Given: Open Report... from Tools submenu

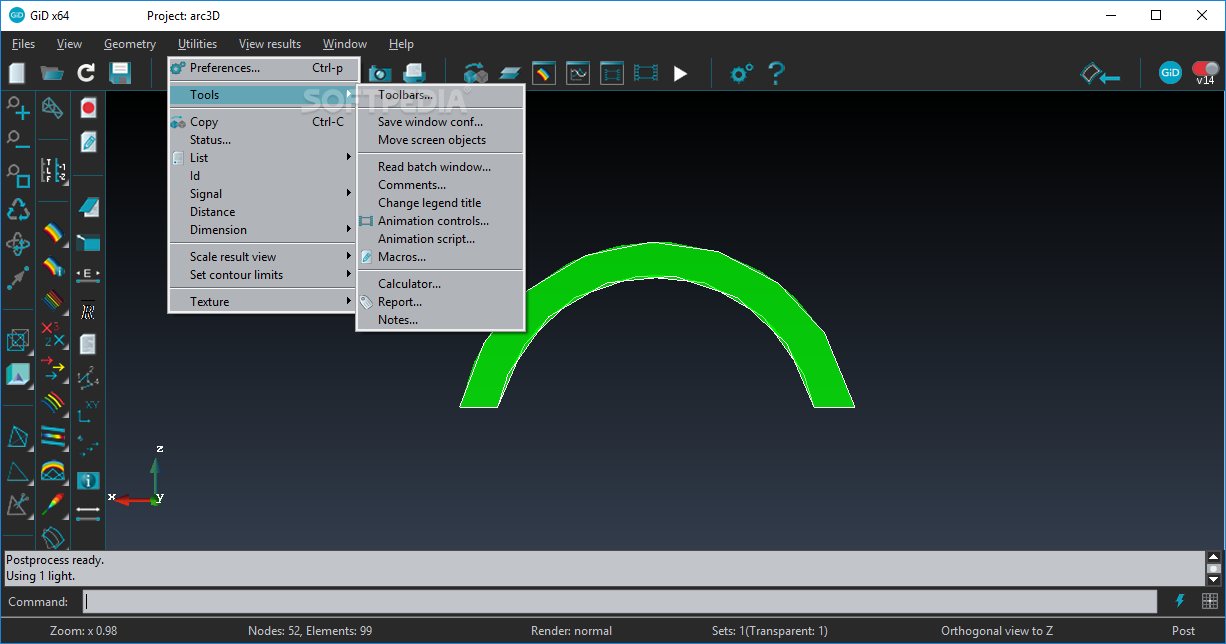Looking at the screenshot, I should click(x=440, y=302).
